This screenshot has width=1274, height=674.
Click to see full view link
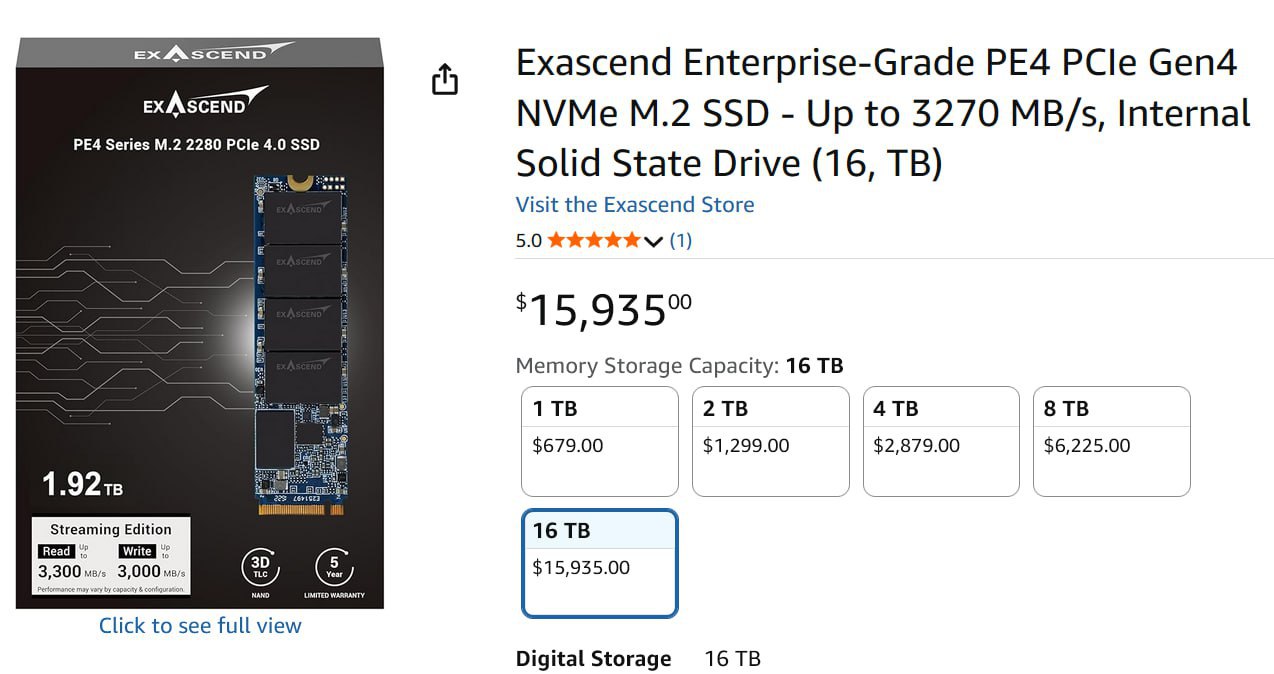click(x=200, y=626)
